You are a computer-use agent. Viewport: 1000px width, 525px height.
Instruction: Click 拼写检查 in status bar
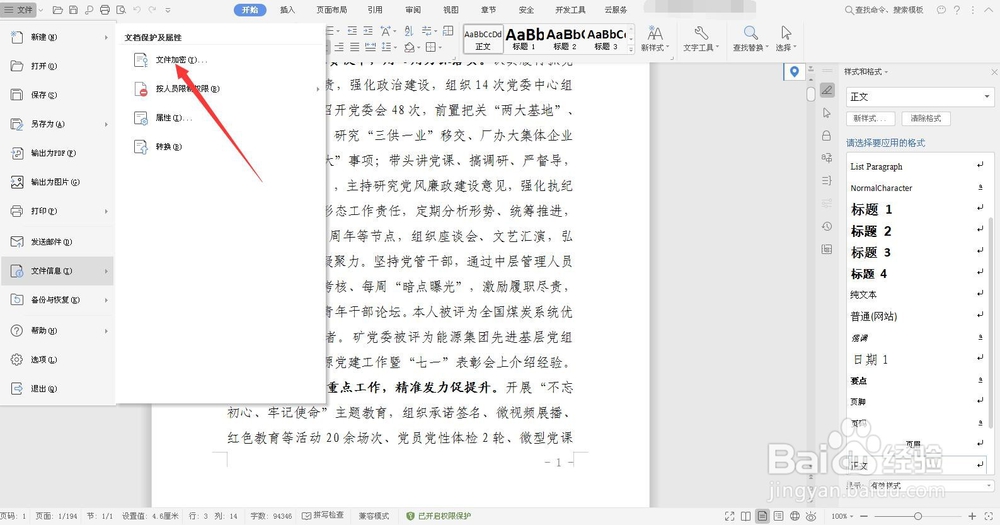[323, 515]
